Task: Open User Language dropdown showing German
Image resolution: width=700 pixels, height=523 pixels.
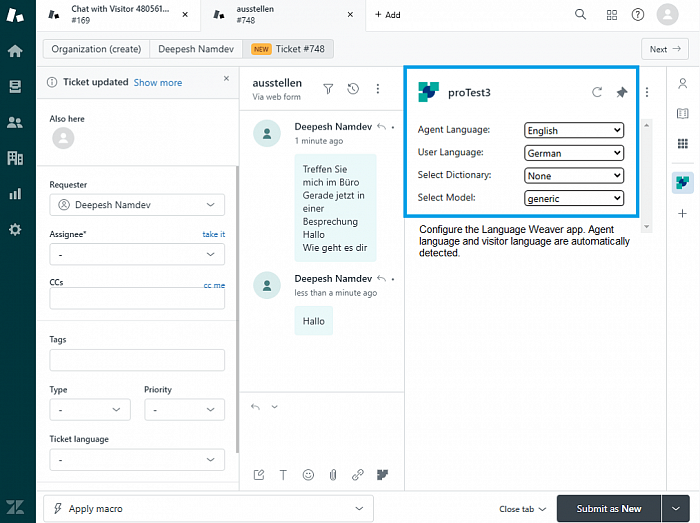Action: click(574, 153)
